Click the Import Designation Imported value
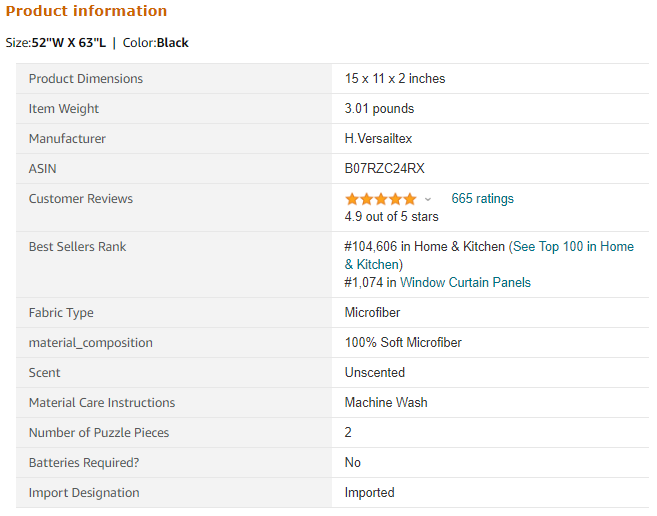The width and height of the screenshot is (657, 516). click(x=369, y=493)
